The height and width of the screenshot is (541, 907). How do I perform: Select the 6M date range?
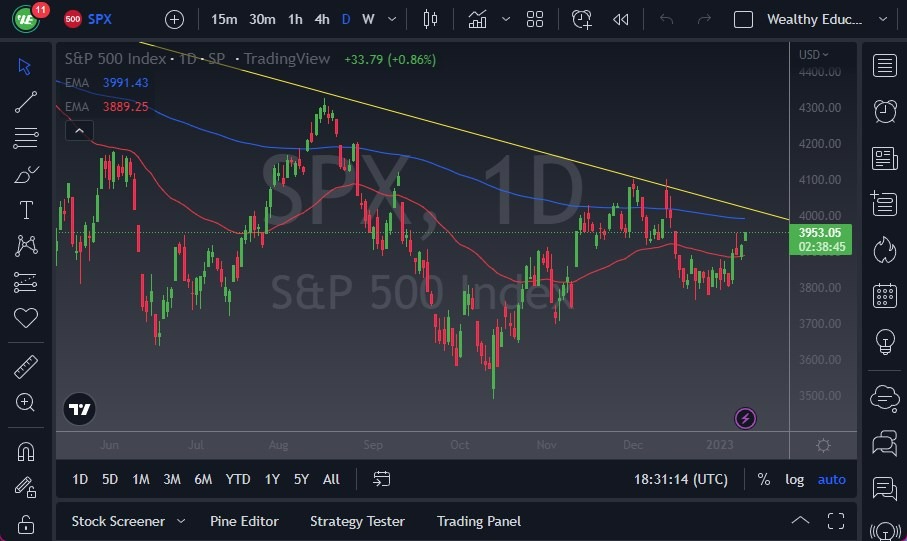click(203, 479)
